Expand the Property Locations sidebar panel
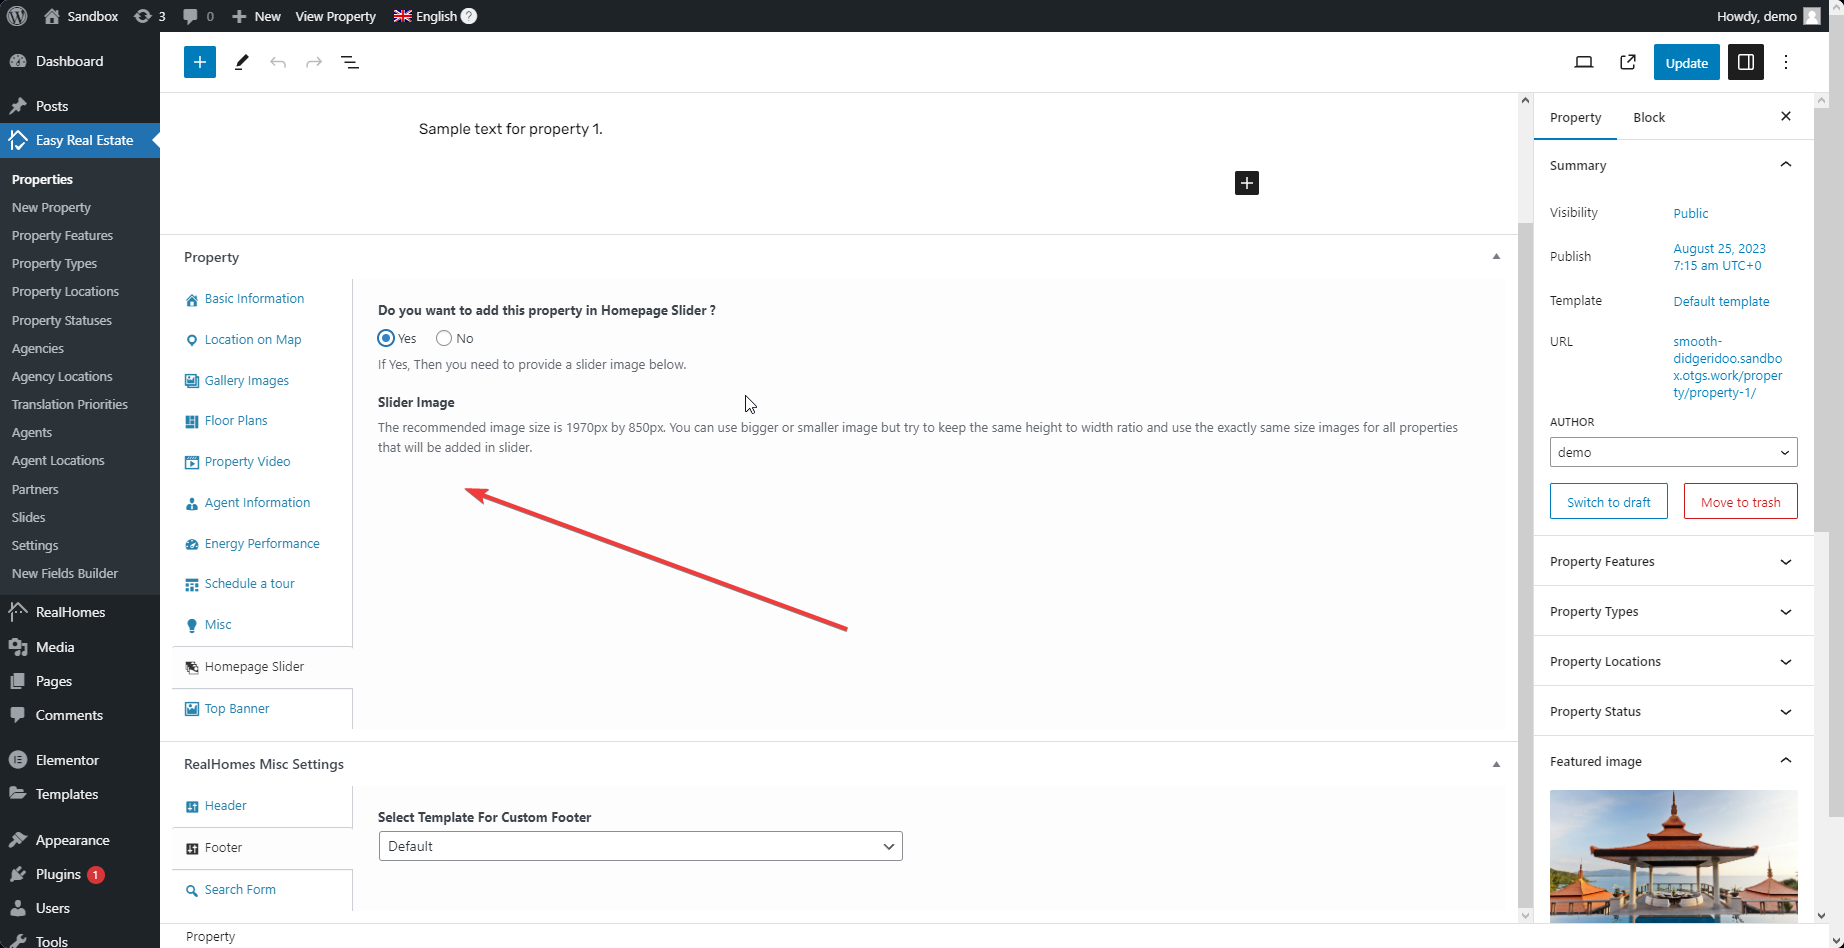The image size is (1844, 948). coord(1673,661)
